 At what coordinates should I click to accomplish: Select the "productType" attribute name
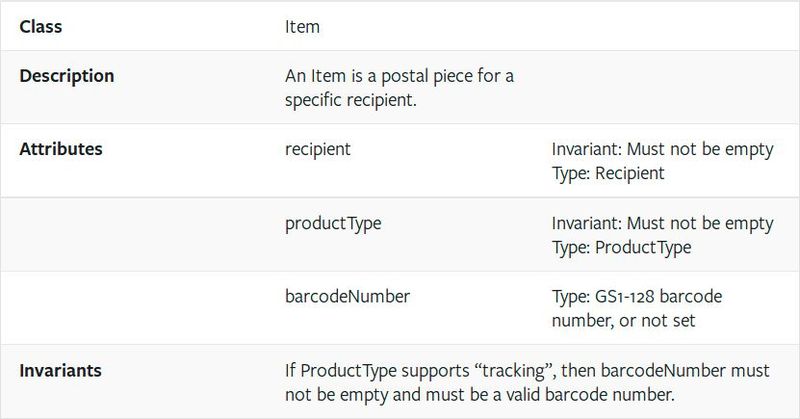point(333,222)
